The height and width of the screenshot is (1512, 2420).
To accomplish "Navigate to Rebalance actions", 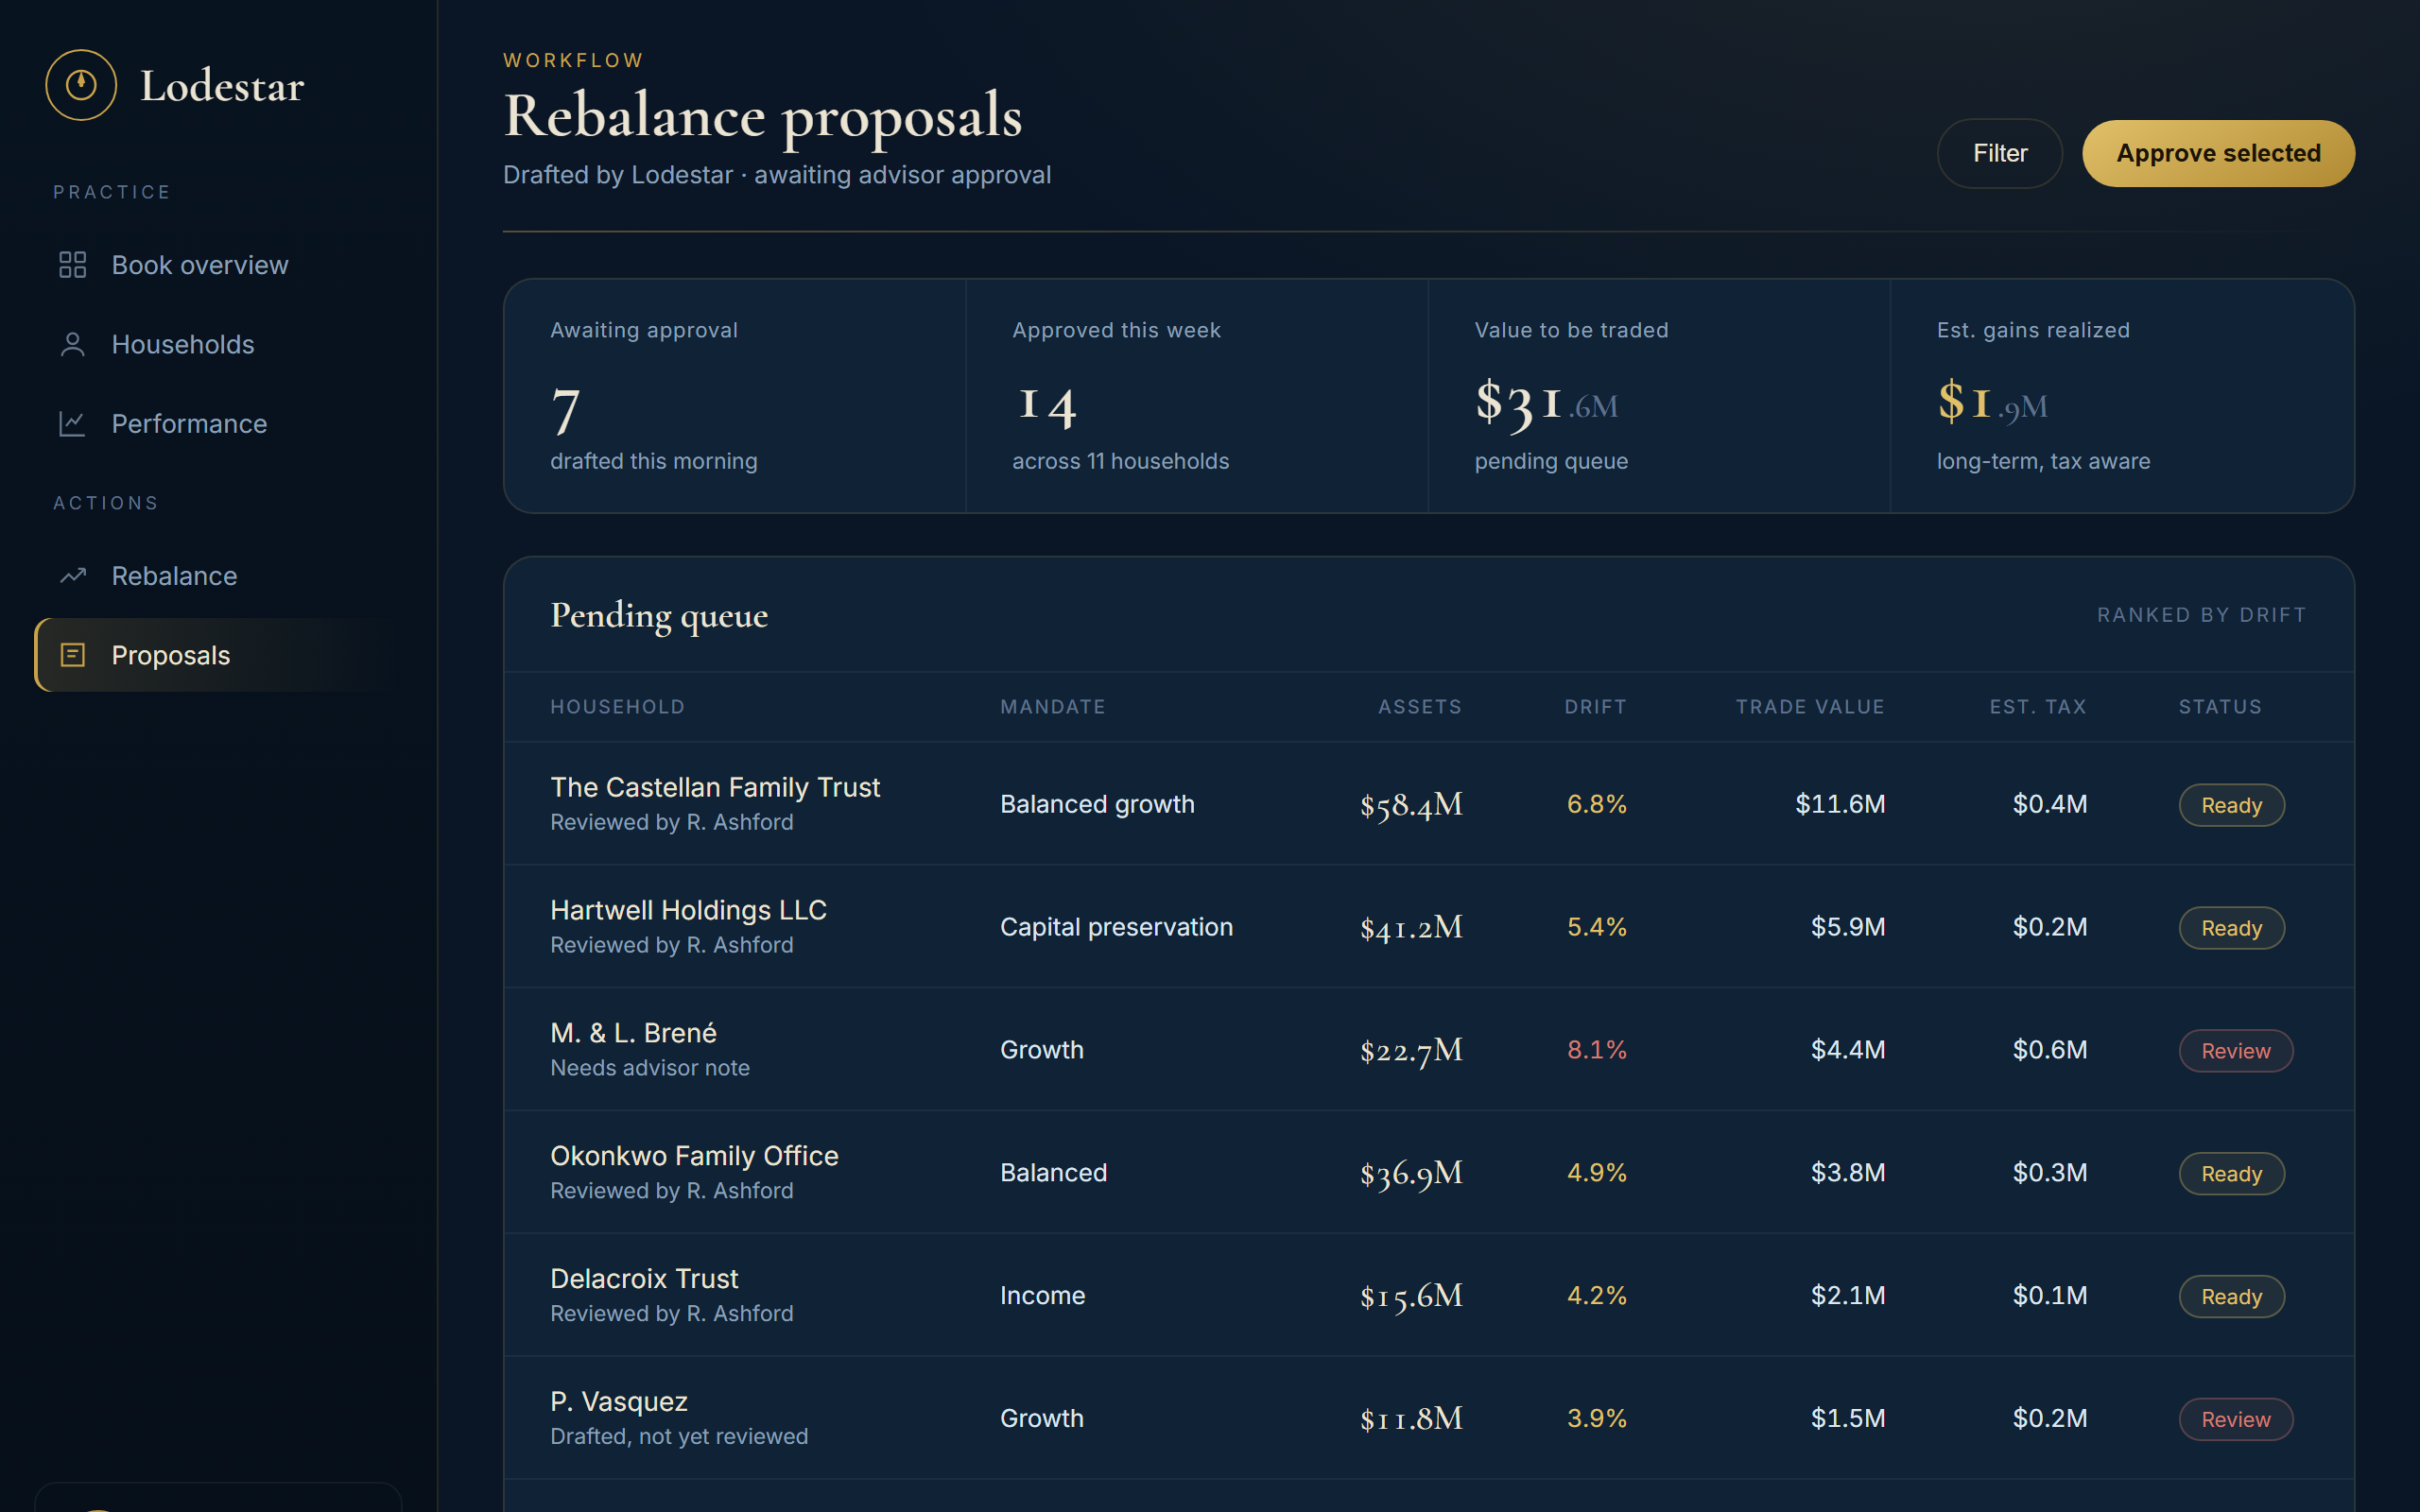I will point(218,576).
